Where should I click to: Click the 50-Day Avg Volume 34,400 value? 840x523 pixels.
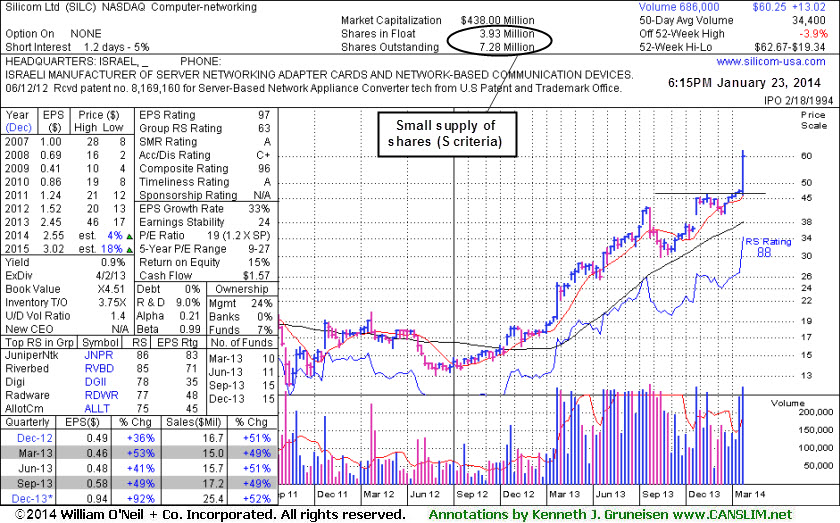(x=808, y=20)
